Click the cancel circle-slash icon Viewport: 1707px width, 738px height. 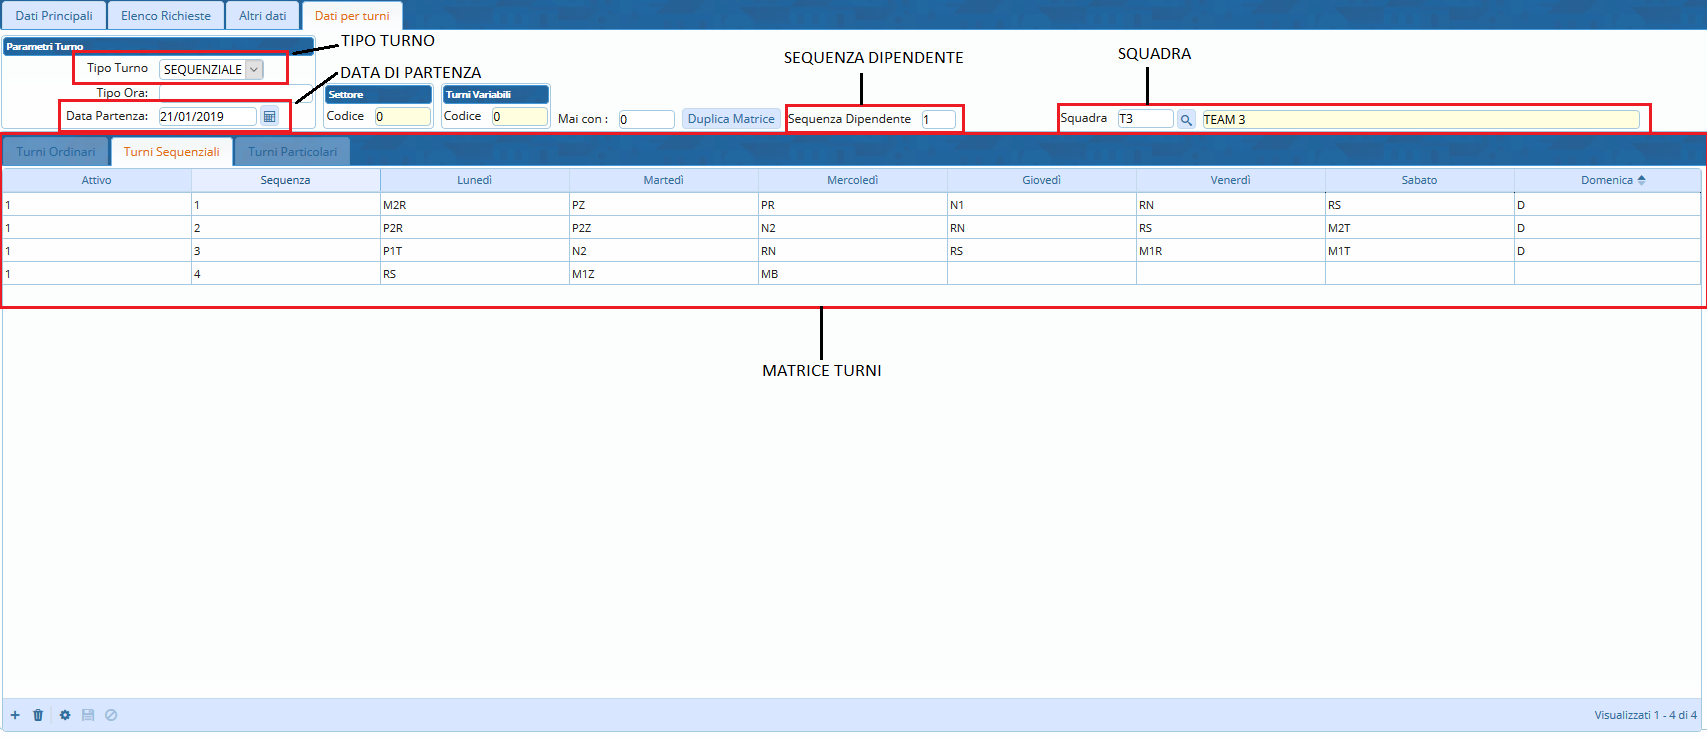(111, 715)
